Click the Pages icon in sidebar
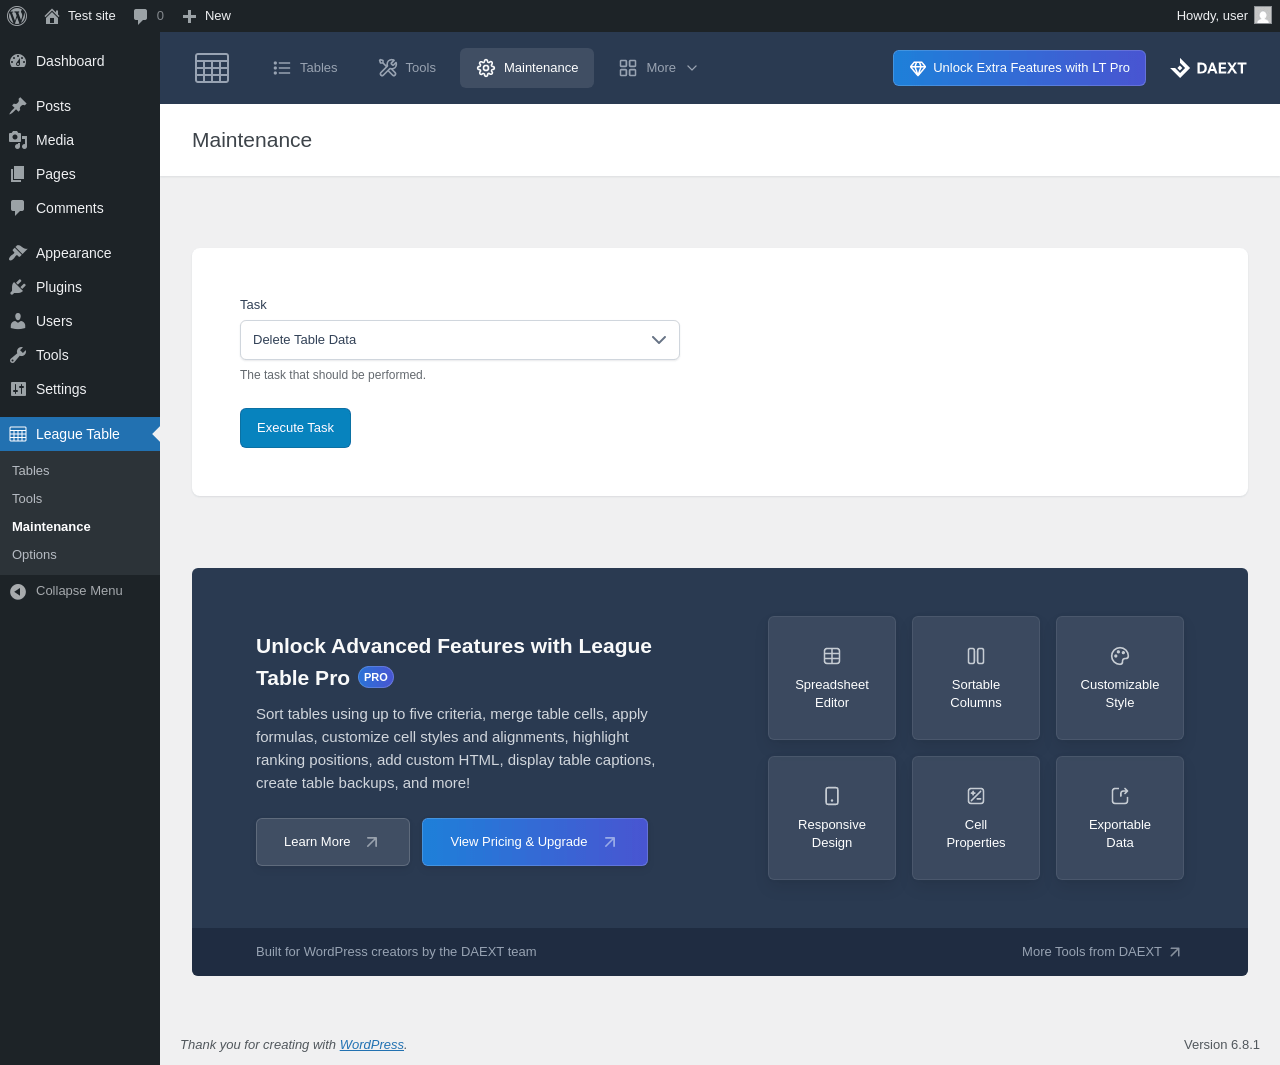This screenshot has height=1065, width=1280. pyautogui.click(x=18, y=174)
